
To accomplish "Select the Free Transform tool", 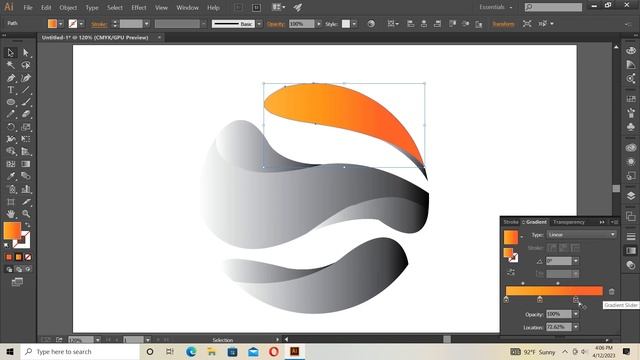I will (26, 139).
